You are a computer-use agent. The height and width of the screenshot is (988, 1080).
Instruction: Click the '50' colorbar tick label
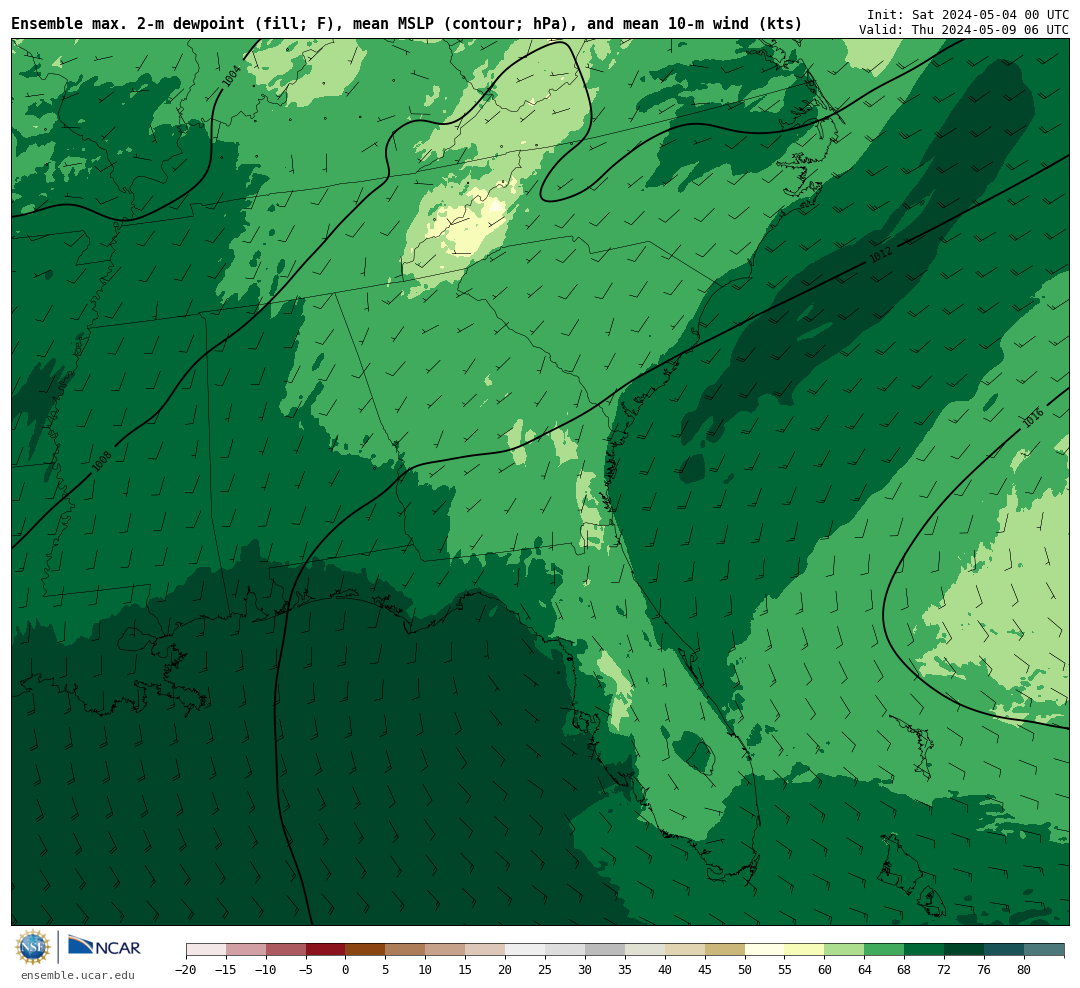(x=745, y=969)
